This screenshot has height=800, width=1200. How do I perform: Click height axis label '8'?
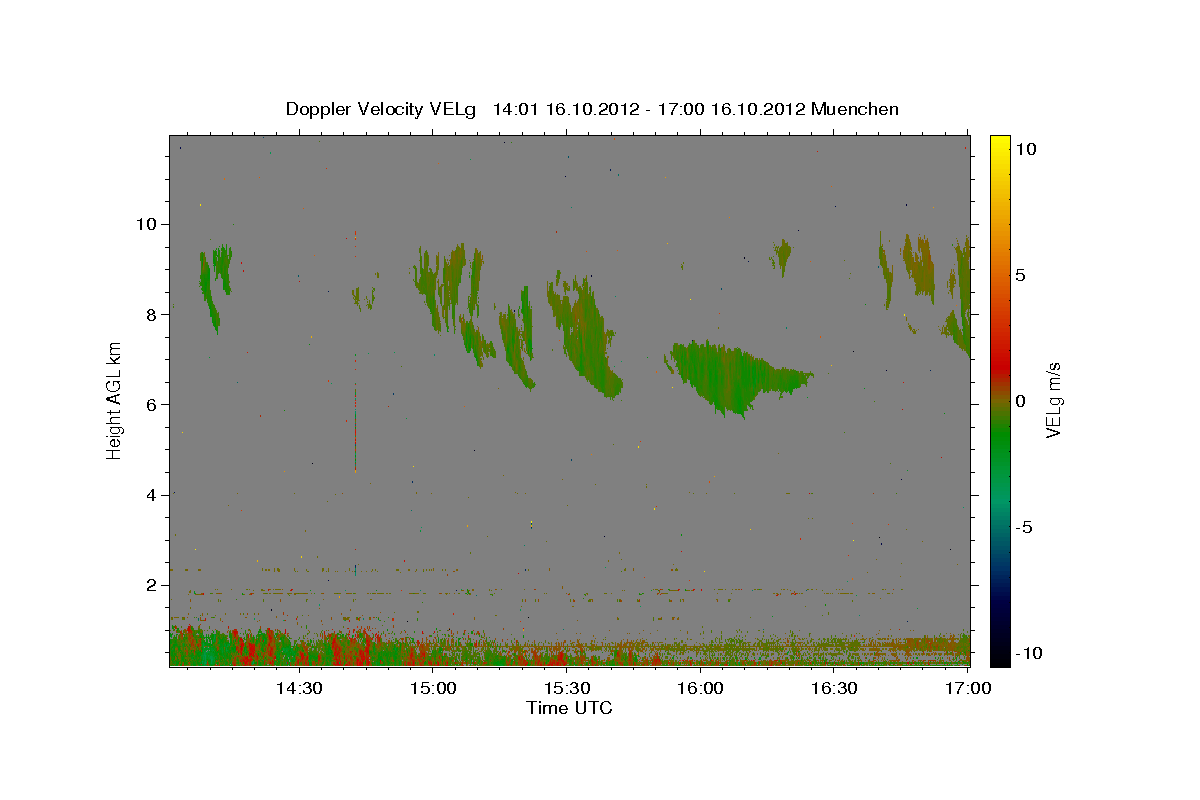pos(150,314)
